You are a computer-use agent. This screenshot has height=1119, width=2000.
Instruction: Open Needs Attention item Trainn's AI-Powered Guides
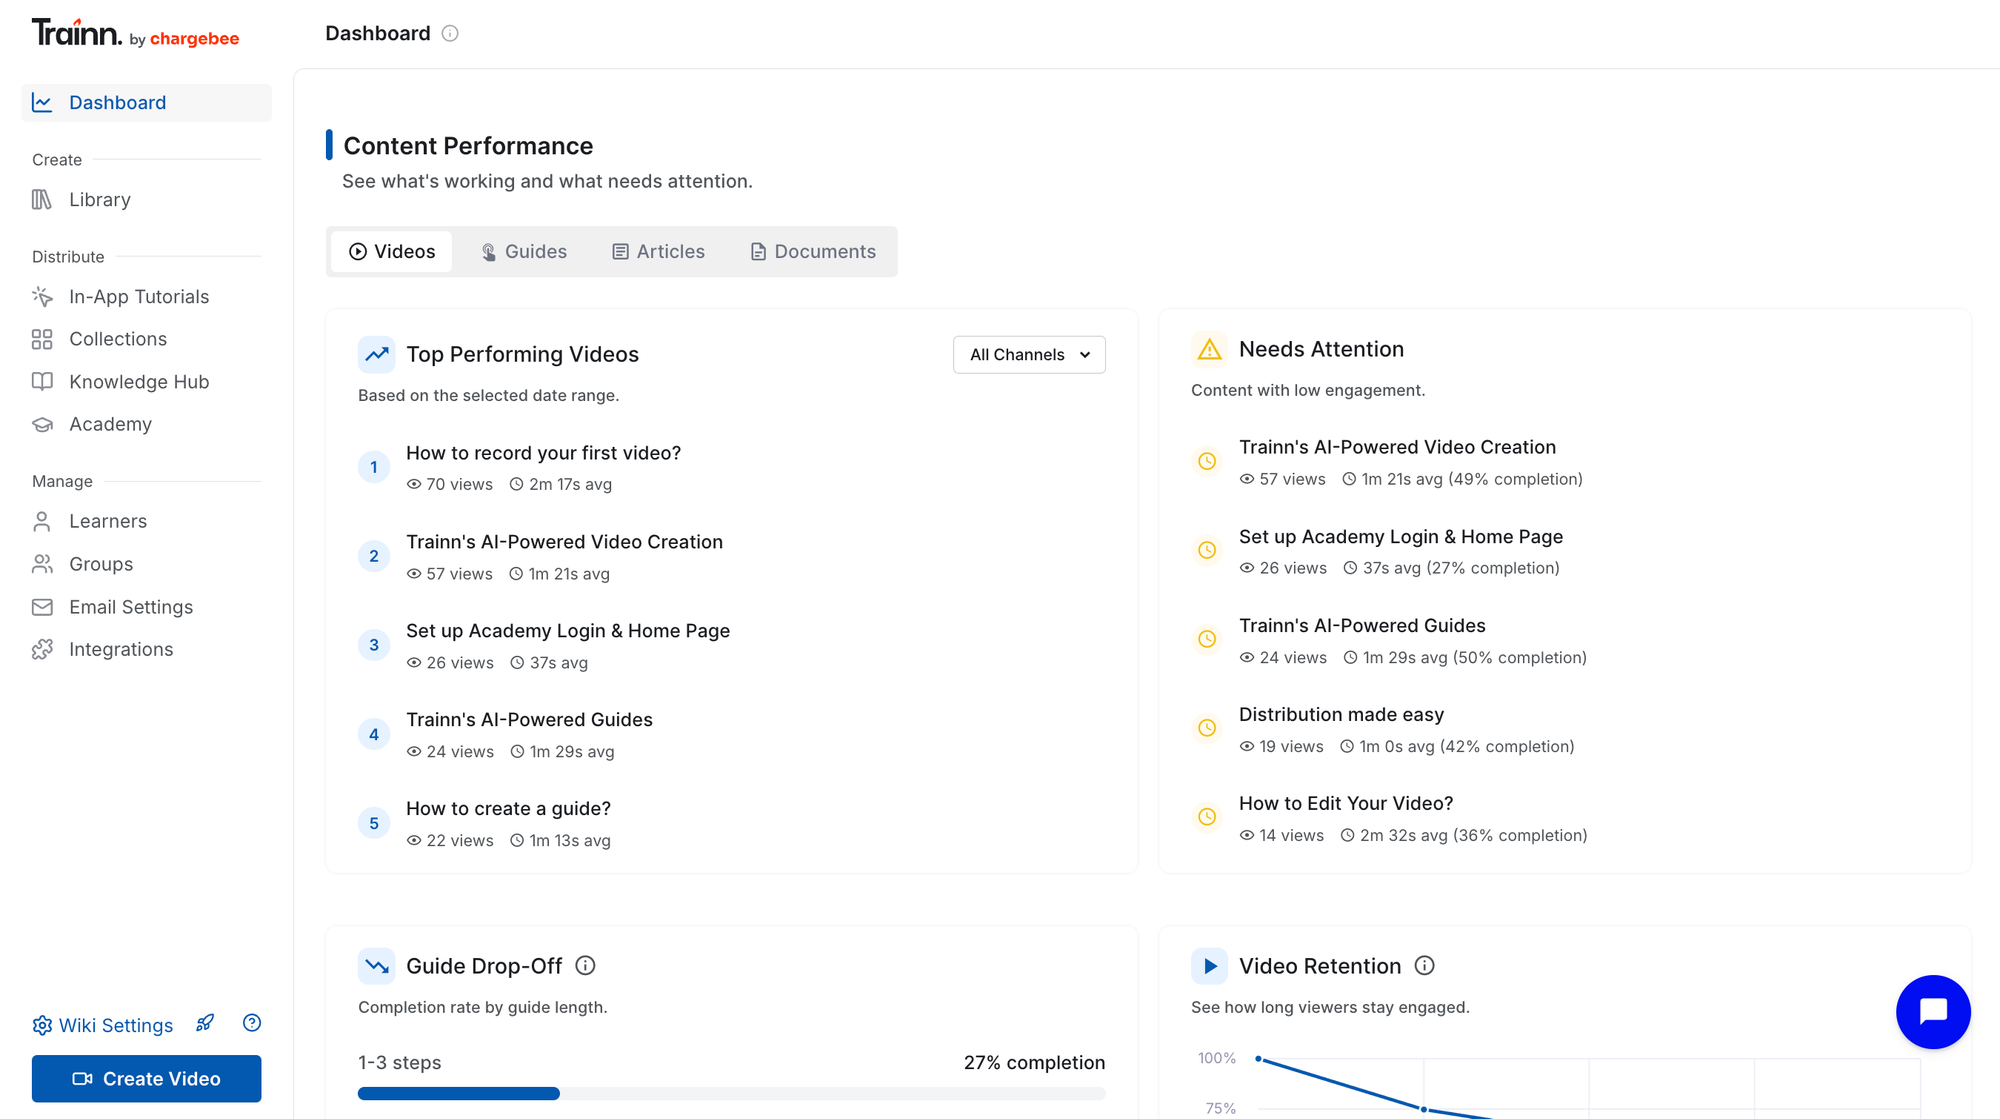[1362, 626]
